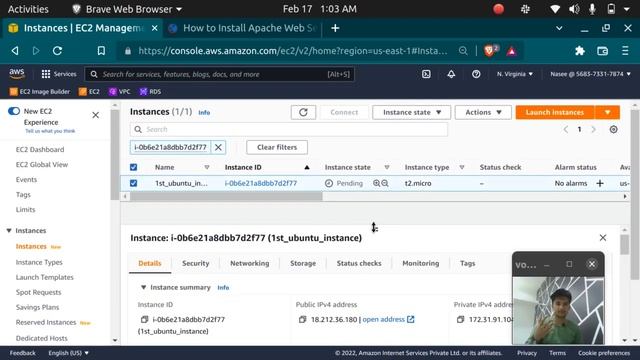
Task: Bookmark this page in Brave
Action: (101, 51)
